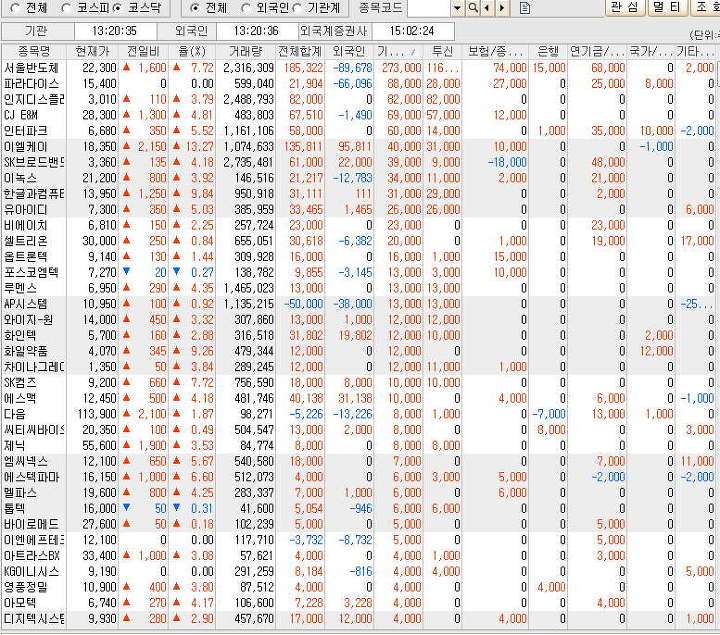
Task: Select the 에스맥 stock row
Action: pos(359,398)
